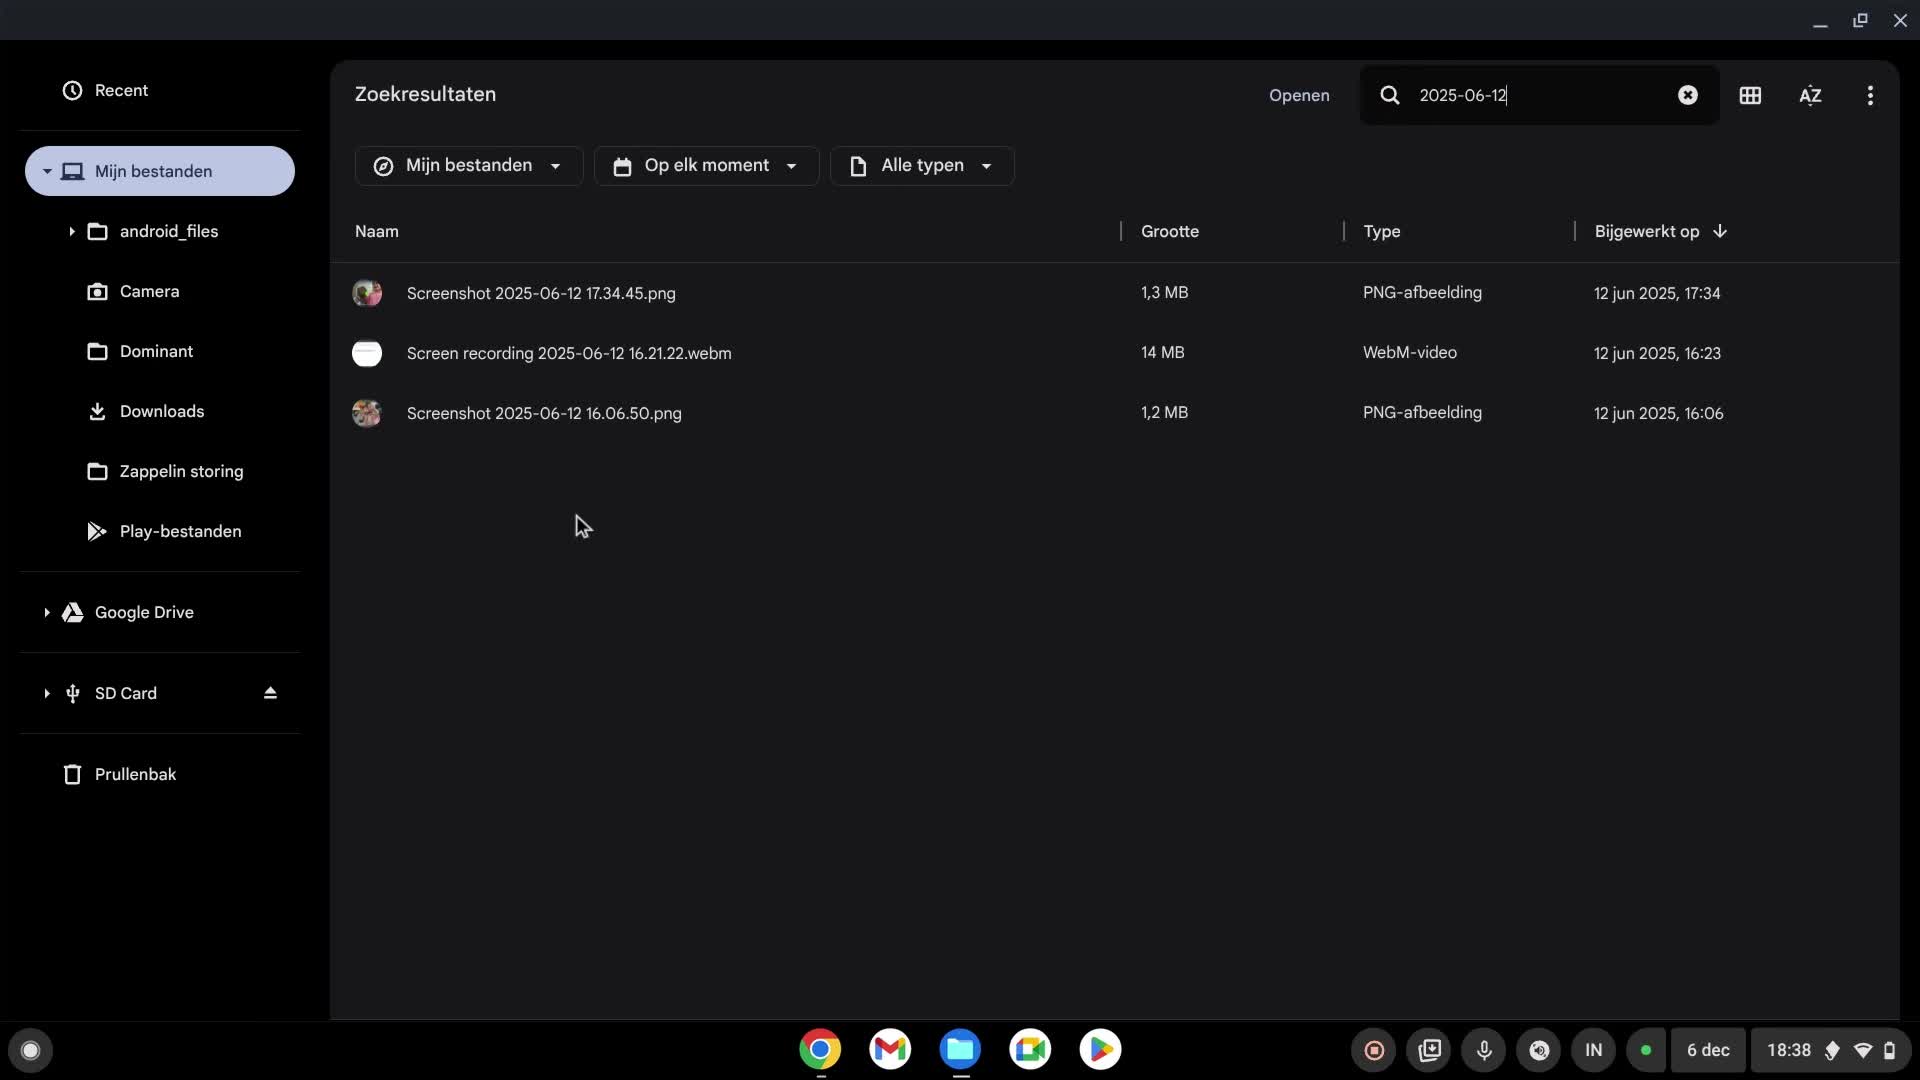The height and width of the screenshot is (1080, 1920).
Task: Open the three-dot more menu
Action: [x=1870, y=95]
